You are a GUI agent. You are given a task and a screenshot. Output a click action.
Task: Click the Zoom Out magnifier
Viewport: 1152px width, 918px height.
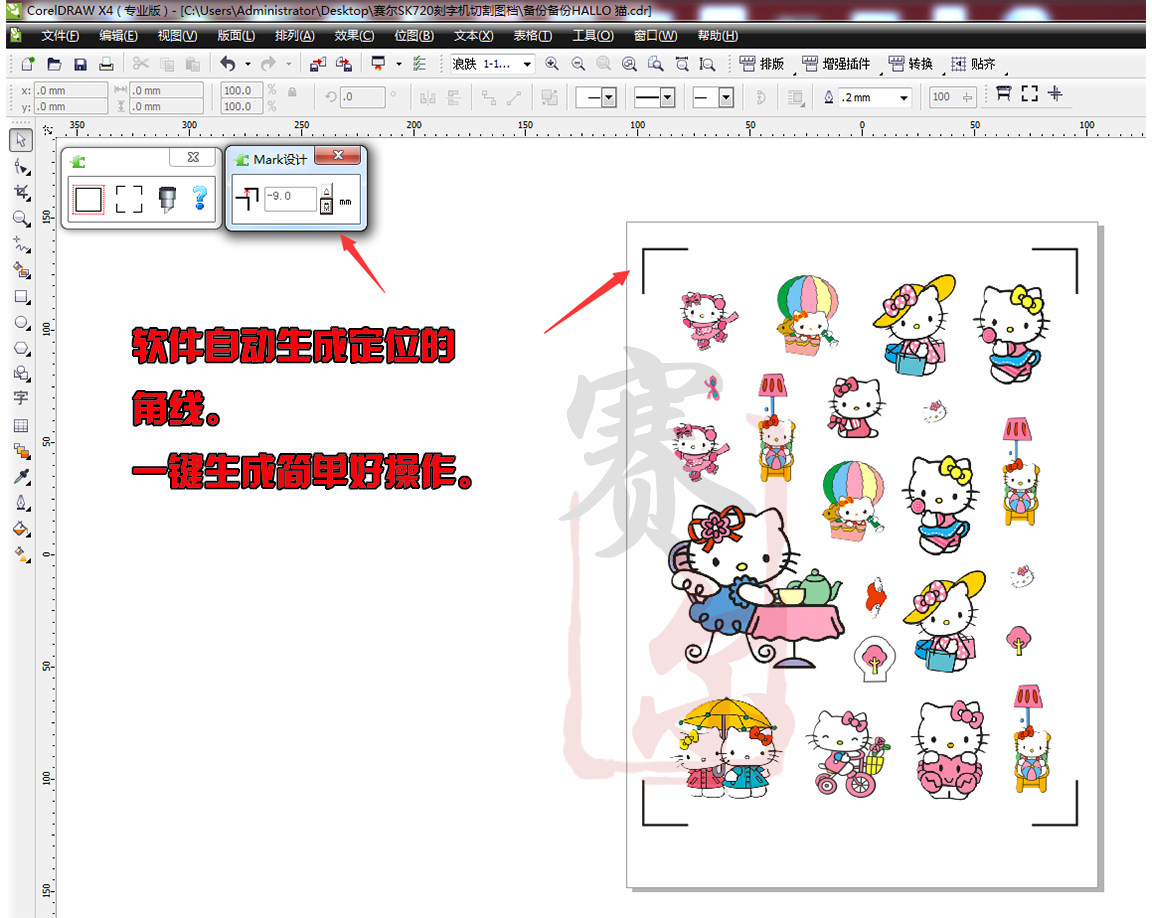578,64
